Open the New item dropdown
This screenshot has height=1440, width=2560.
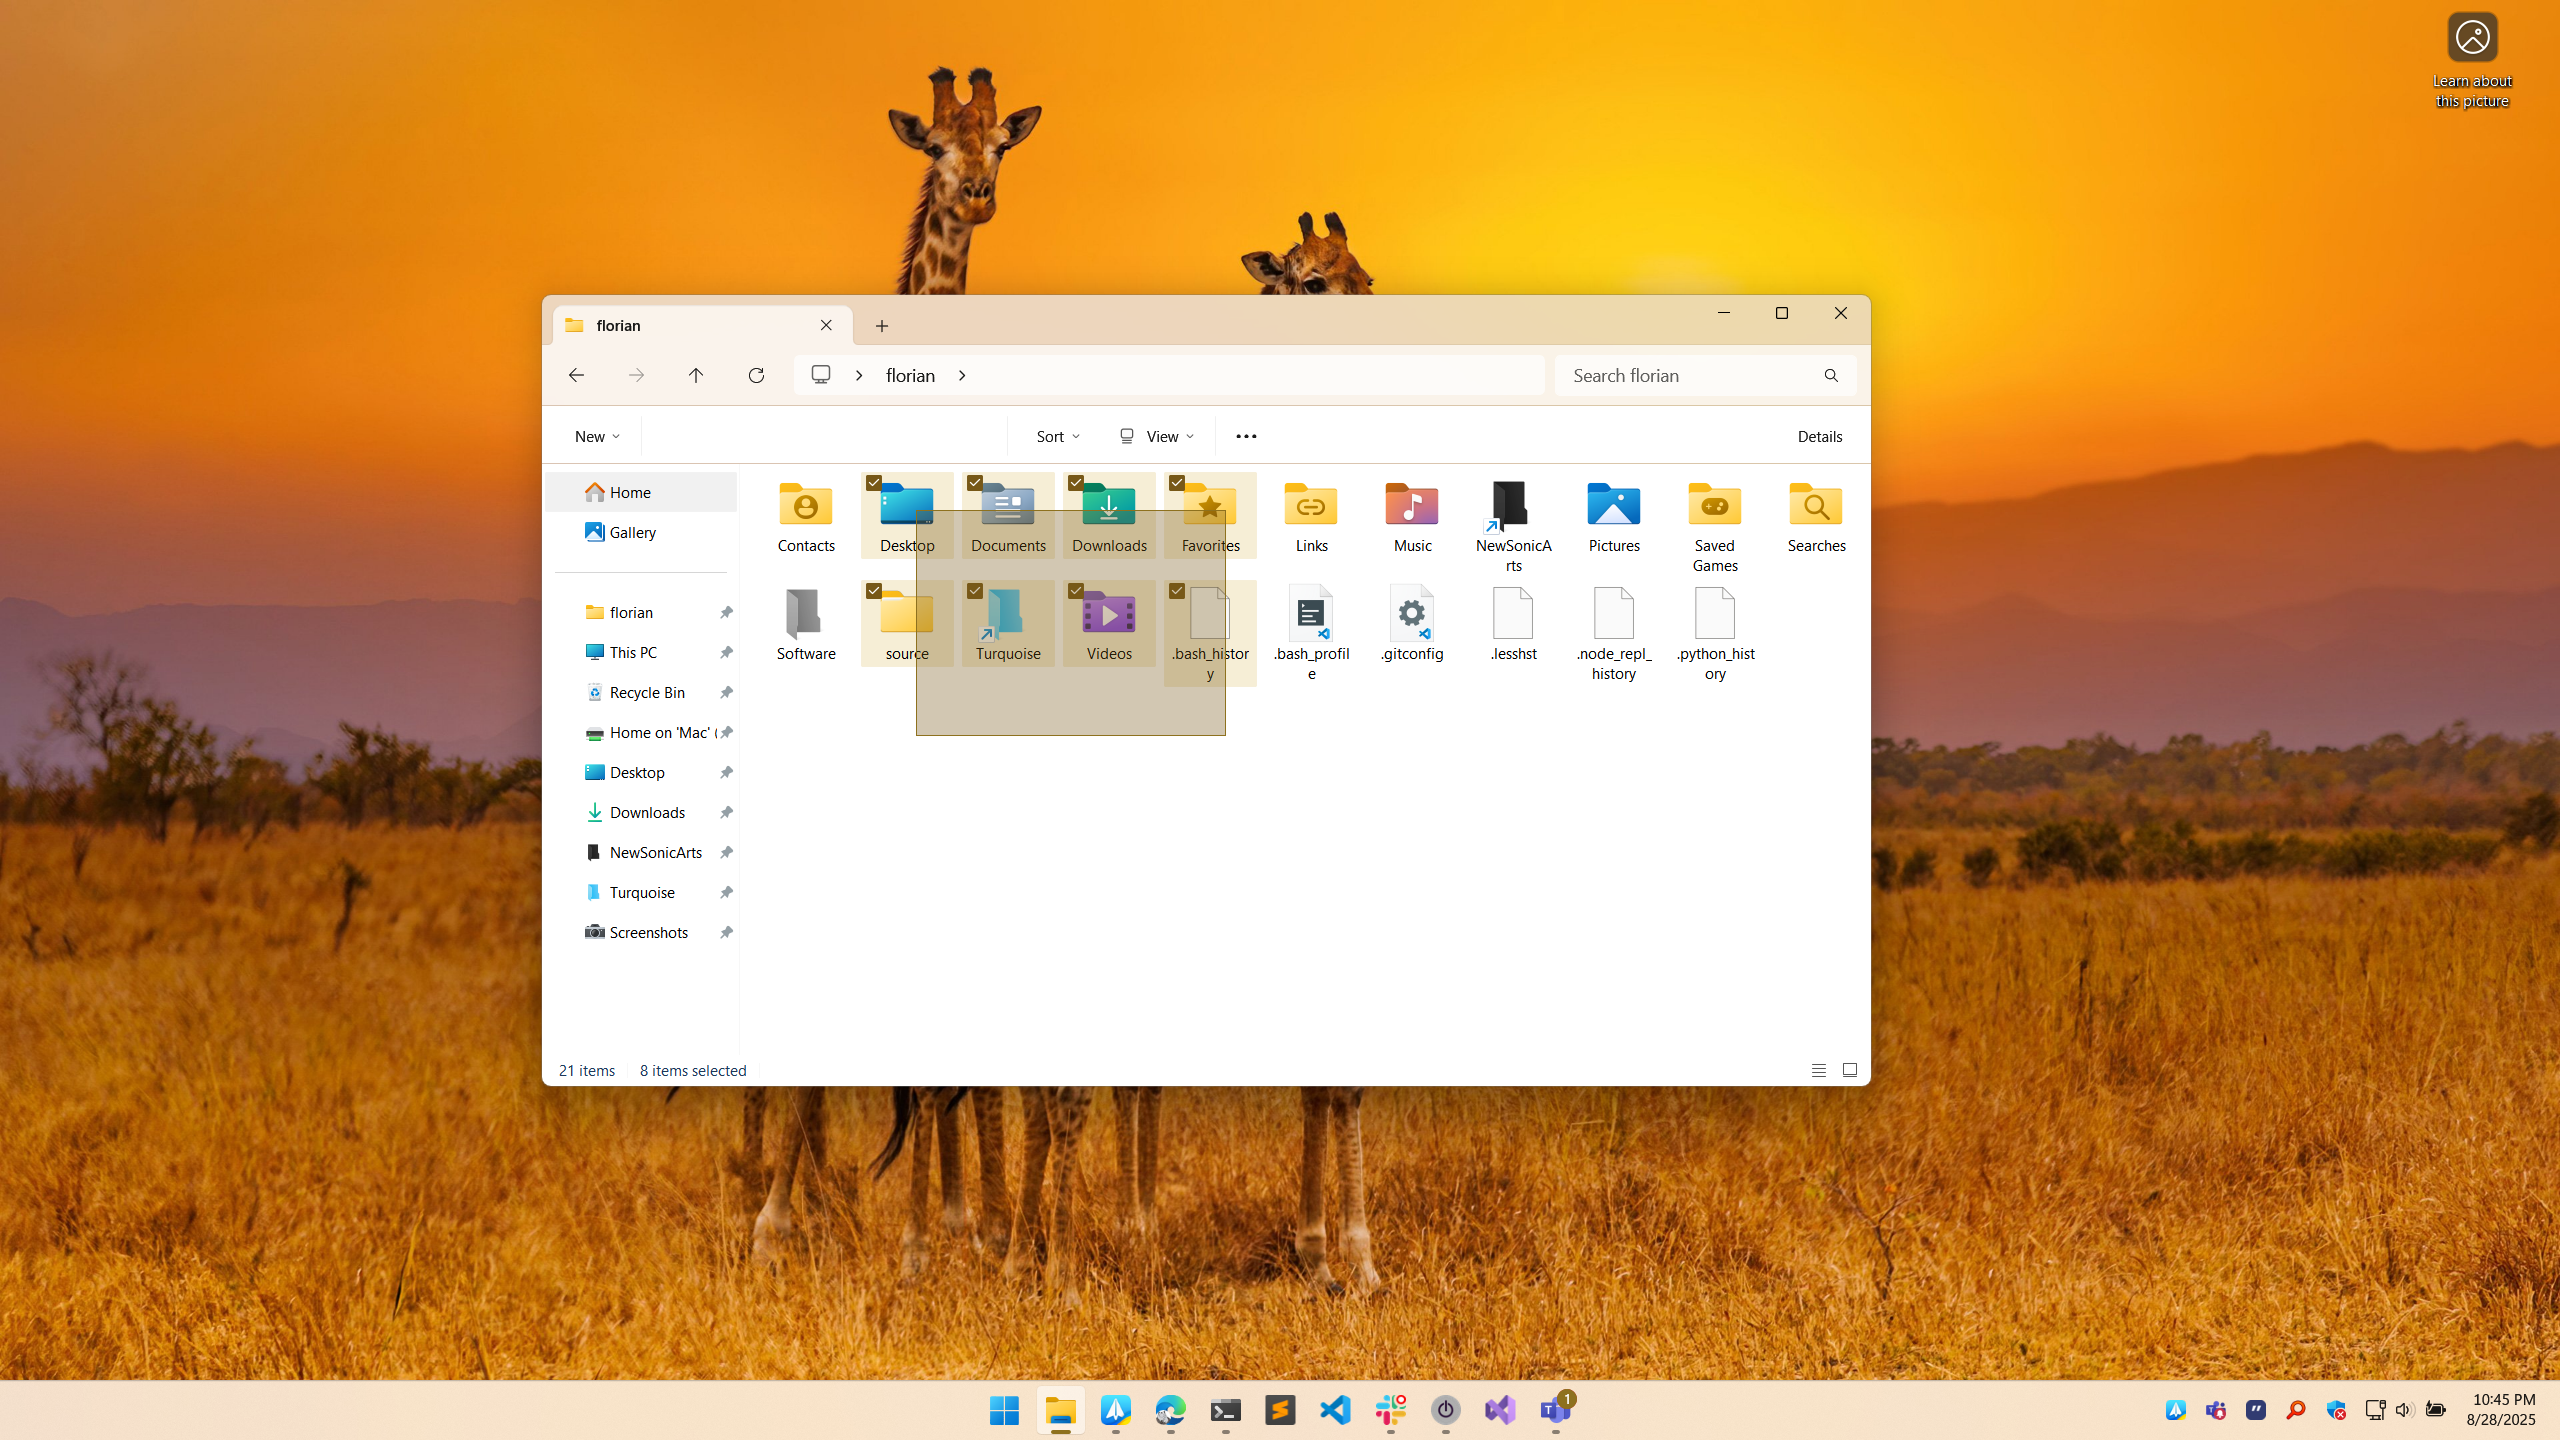coord(597,436)
